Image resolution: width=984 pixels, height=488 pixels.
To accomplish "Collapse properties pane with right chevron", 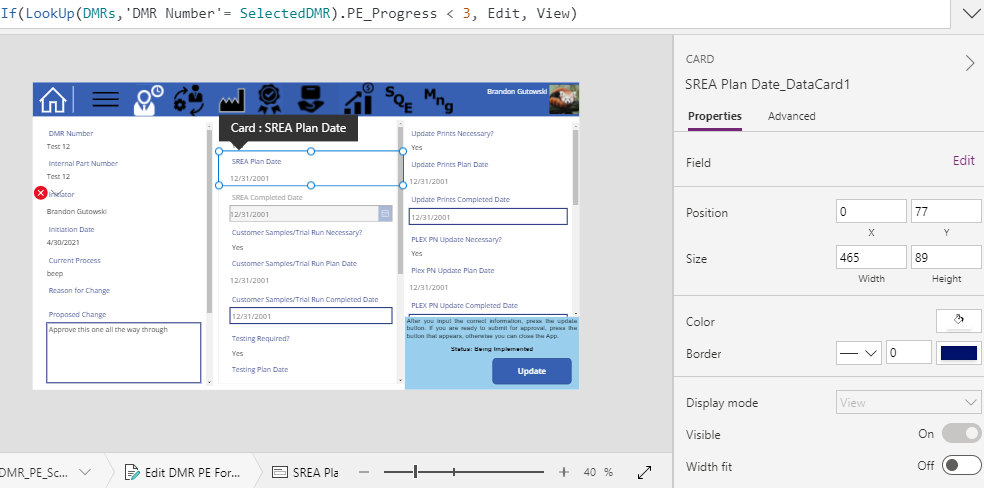I will coord(970,63).
